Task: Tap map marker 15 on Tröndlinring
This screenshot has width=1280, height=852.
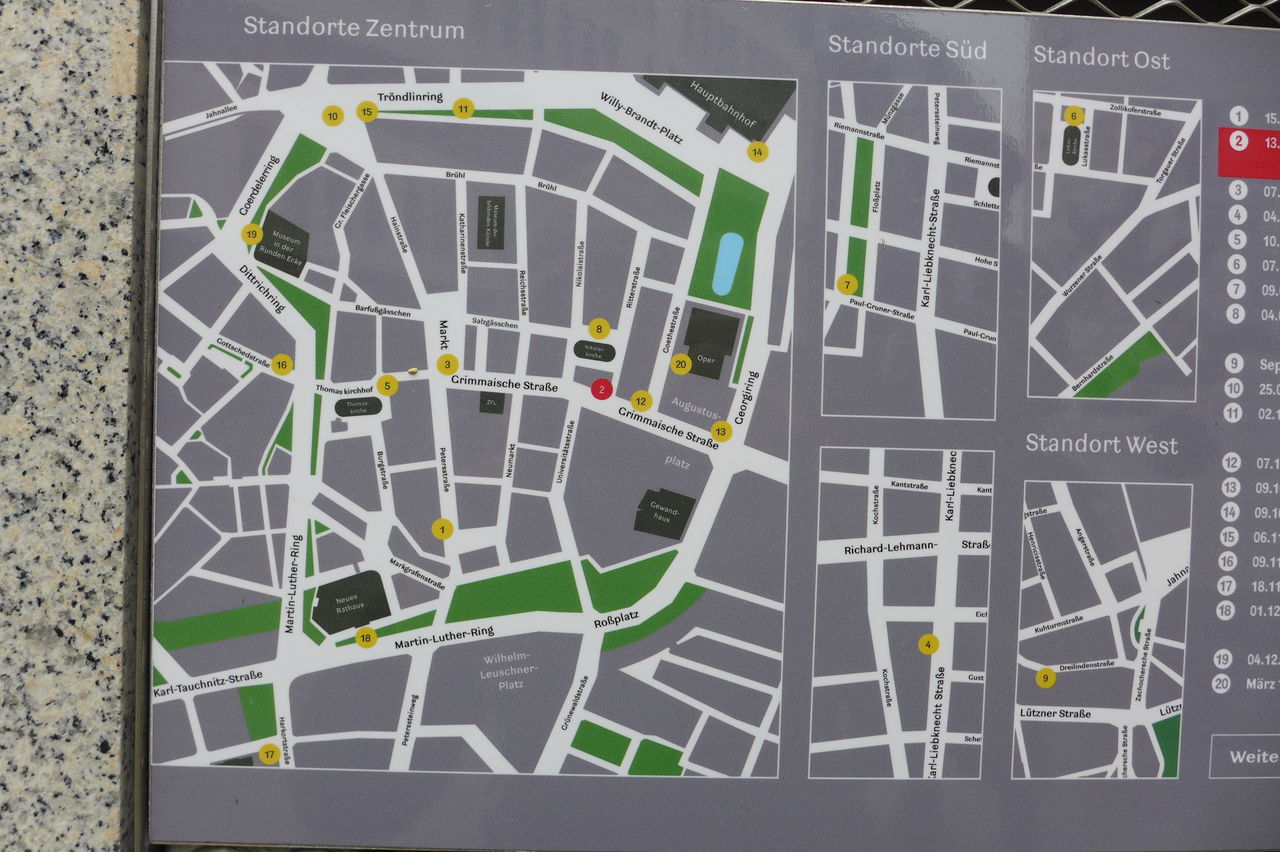Action: [x=367, y=112]
